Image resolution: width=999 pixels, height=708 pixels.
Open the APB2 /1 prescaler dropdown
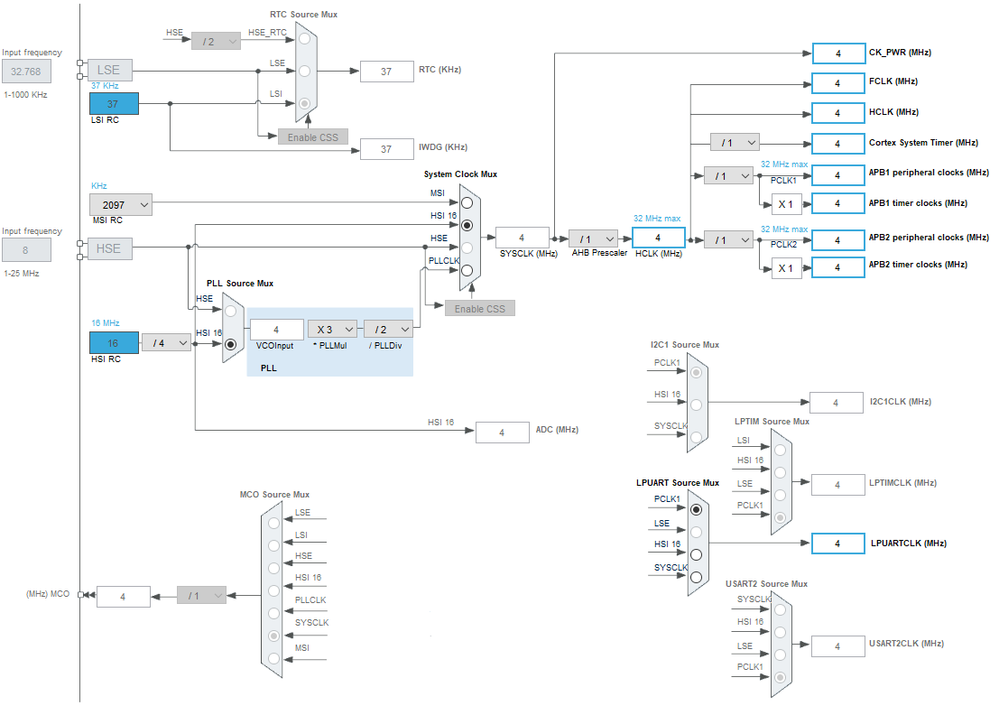(728, 240)
